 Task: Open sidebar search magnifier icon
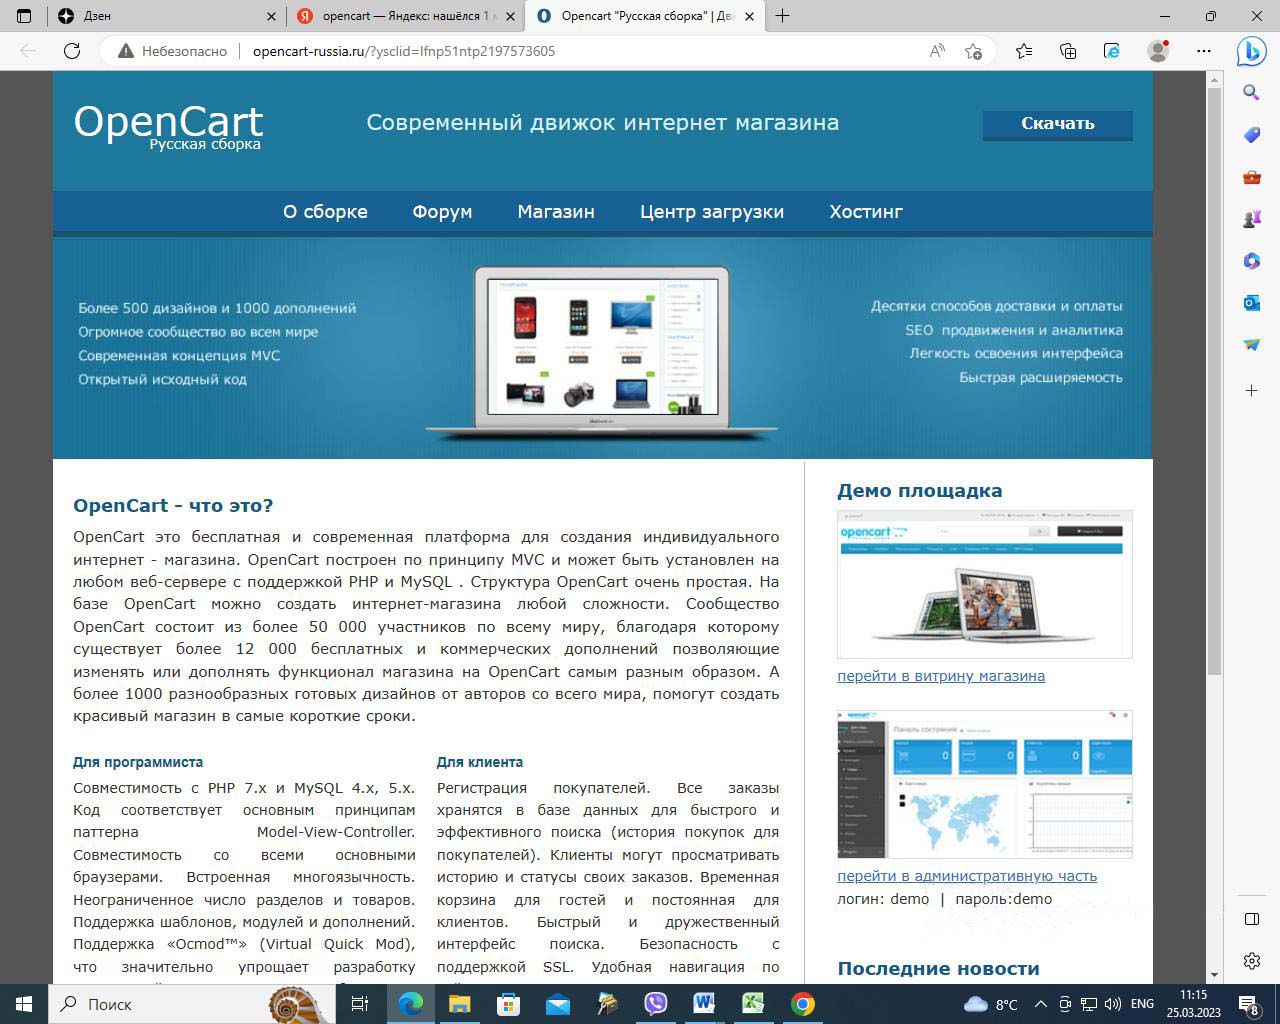[1251, 93]
